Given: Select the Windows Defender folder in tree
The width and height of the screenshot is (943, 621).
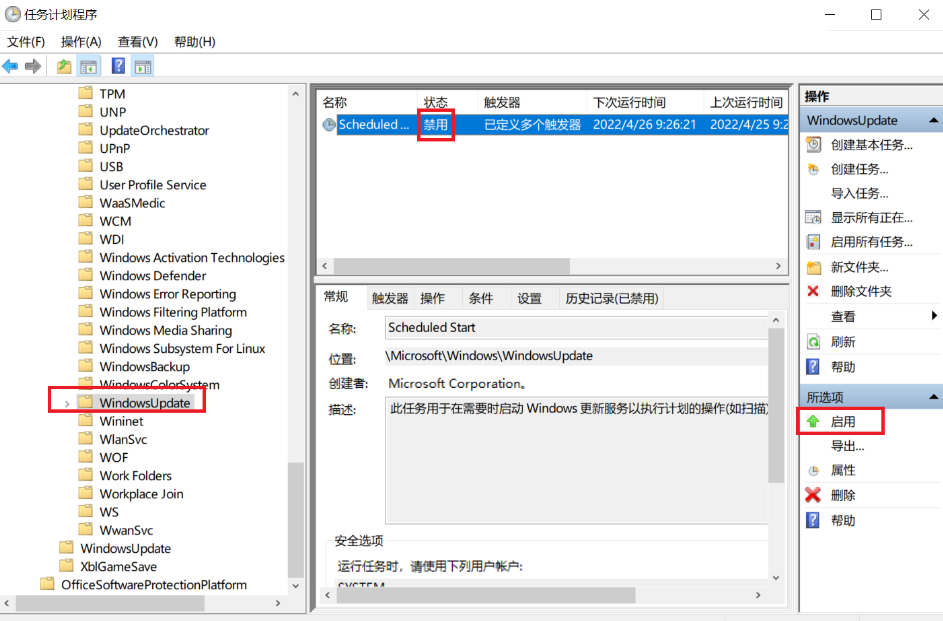Looking at the screenshot, I should pos(153,276).
